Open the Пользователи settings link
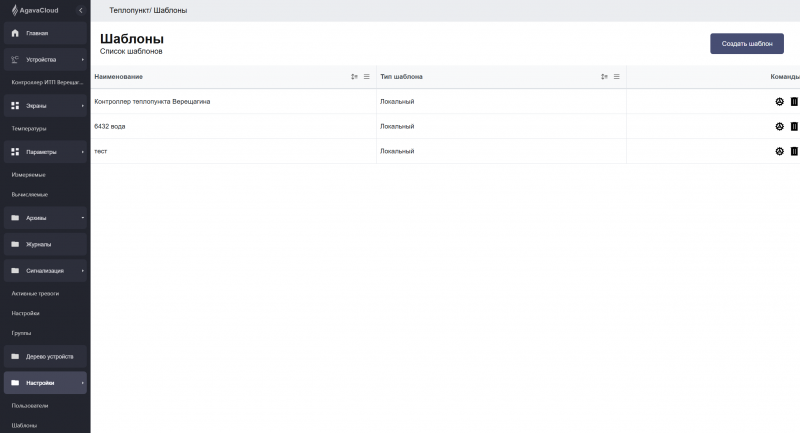 pos(30,406)
